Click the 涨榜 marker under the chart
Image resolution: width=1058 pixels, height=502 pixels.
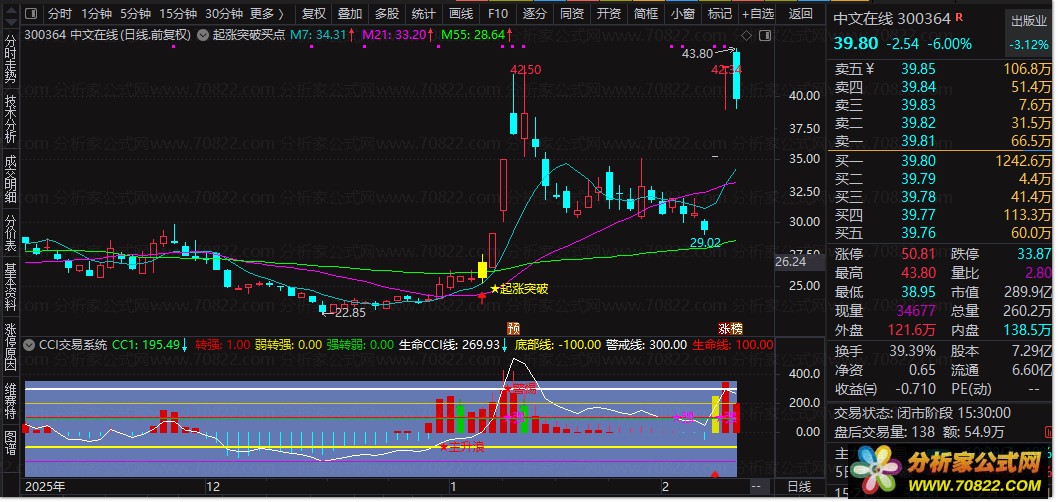731,329
